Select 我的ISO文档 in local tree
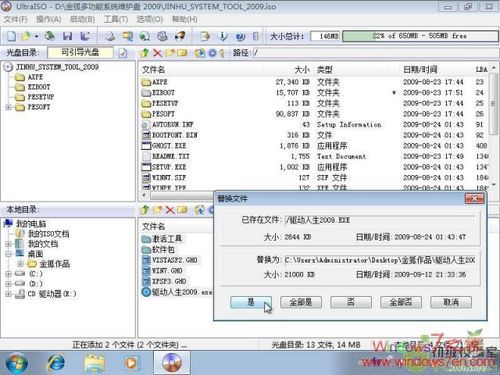 pyautogui.click(x=48, y=234)
